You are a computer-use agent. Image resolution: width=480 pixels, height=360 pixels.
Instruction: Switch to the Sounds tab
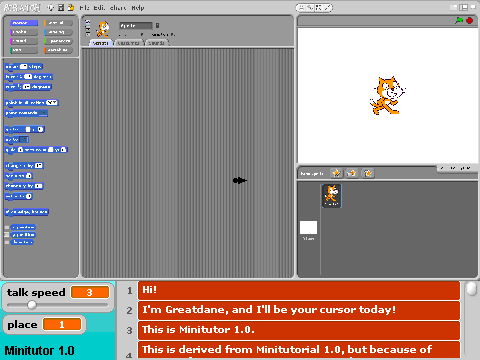[156, 43]
